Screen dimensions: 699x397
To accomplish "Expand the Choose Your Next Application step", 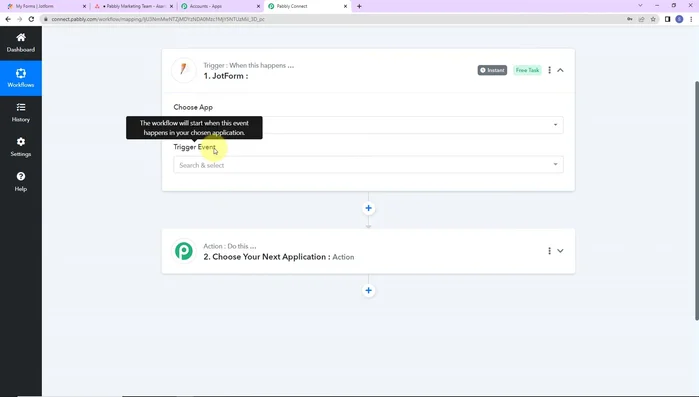I will click(x=560, y=251).
